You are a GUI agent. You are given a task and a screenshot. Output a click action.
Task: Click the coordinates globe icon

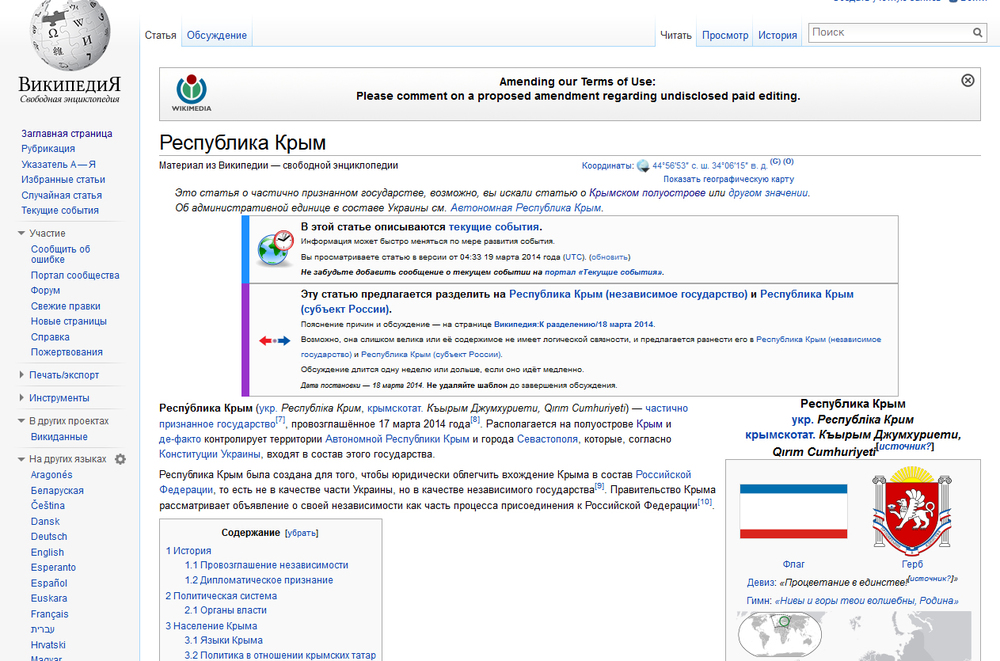[x=643, y=166]
